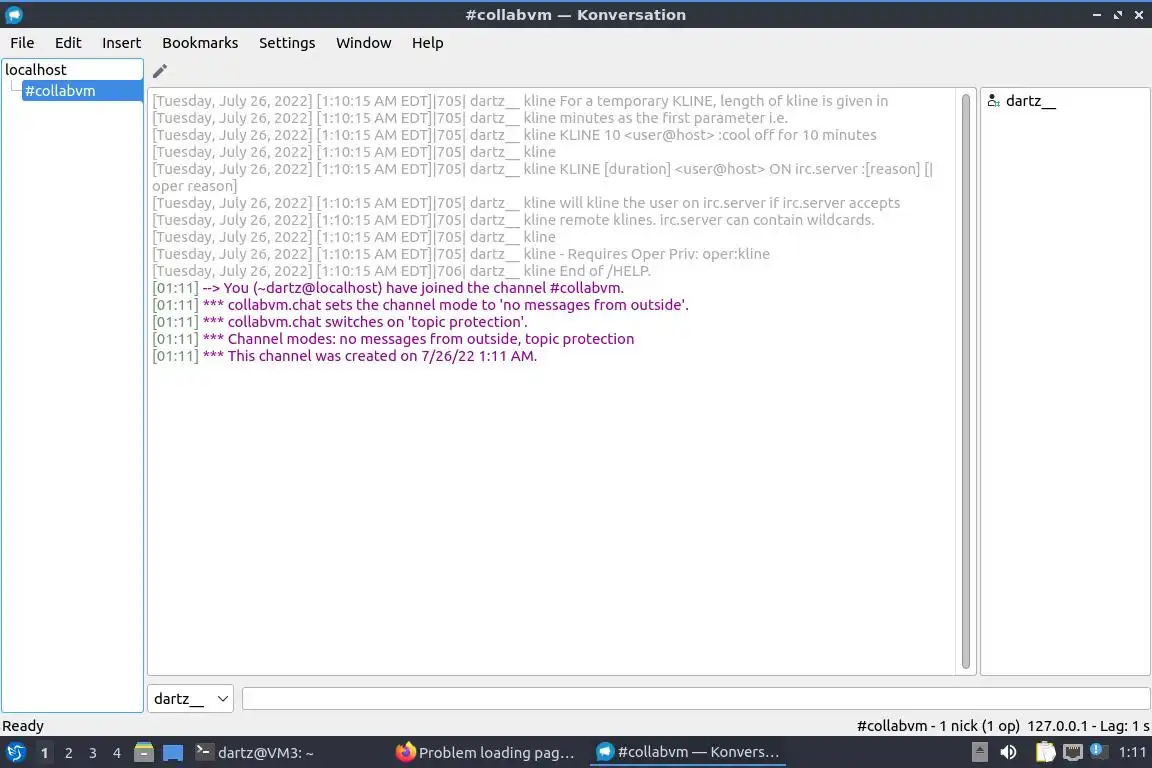The width and height of the screenshot is (1152, 768).
Task: Click the clipboard tray icon
Action: pyautogui.click(x=1045, y=752)
